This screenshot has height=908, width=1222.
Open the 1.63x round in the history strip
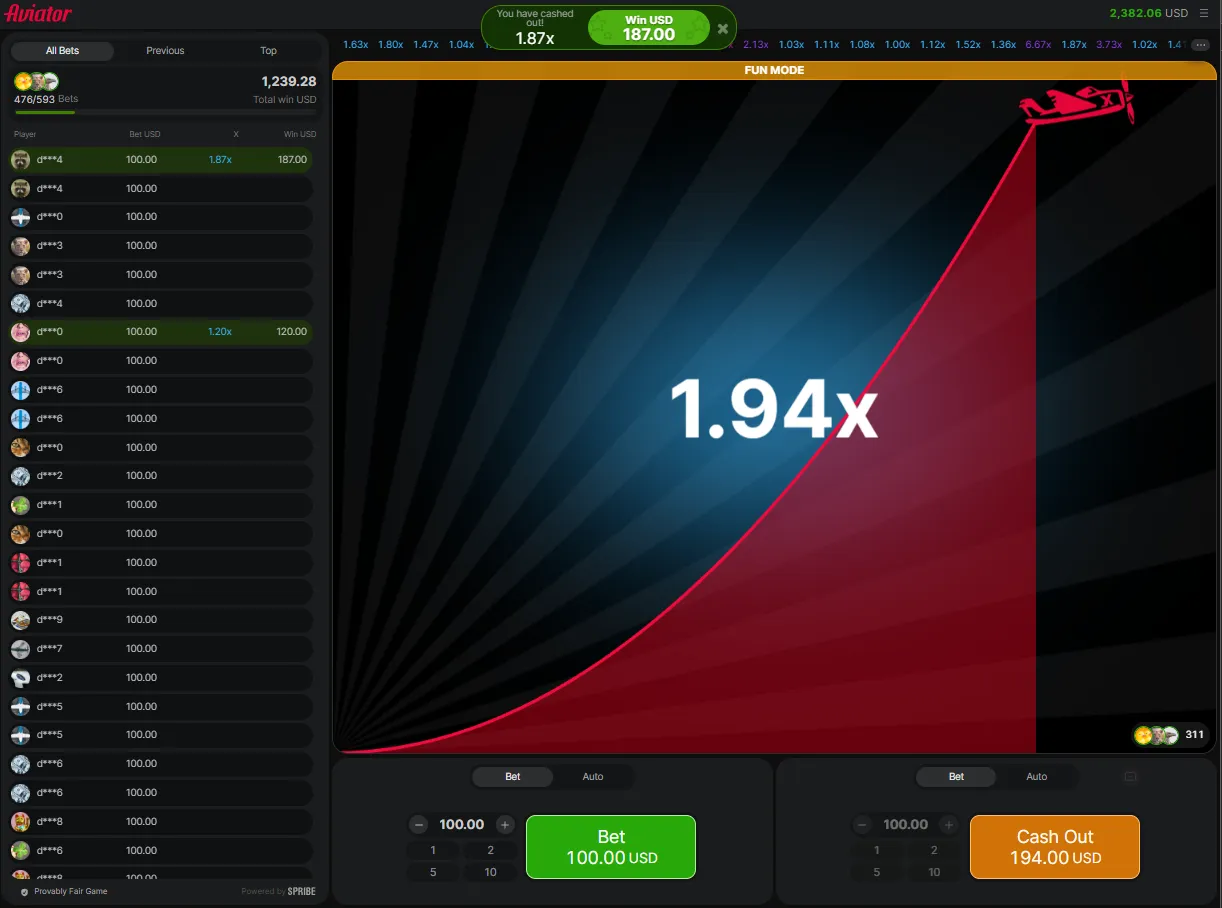356,45
